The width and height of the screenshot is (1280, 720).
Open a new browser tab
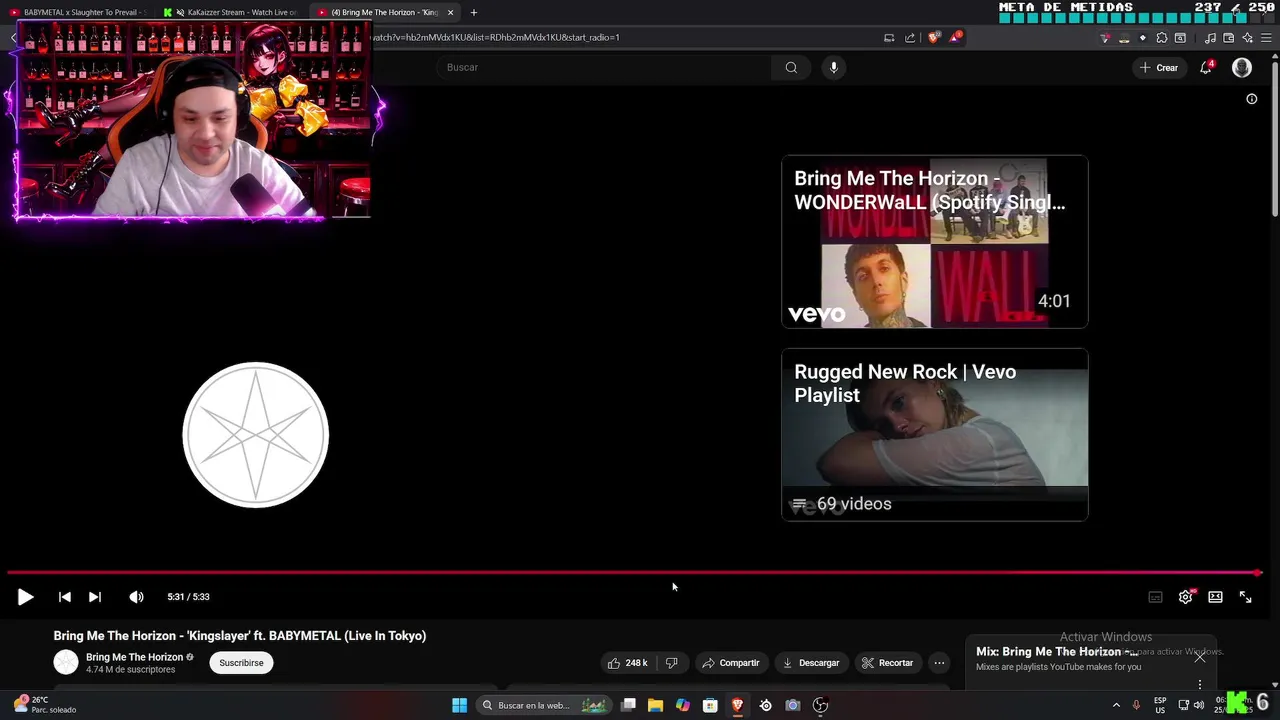pos(474,12)
